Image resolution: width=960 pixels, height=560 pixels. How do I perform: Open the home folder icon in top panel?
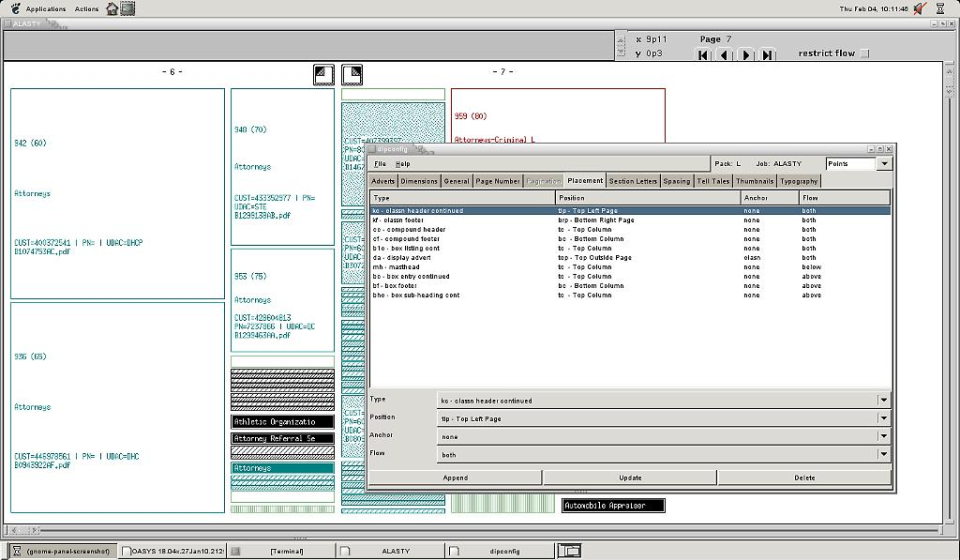click(112, 8)
